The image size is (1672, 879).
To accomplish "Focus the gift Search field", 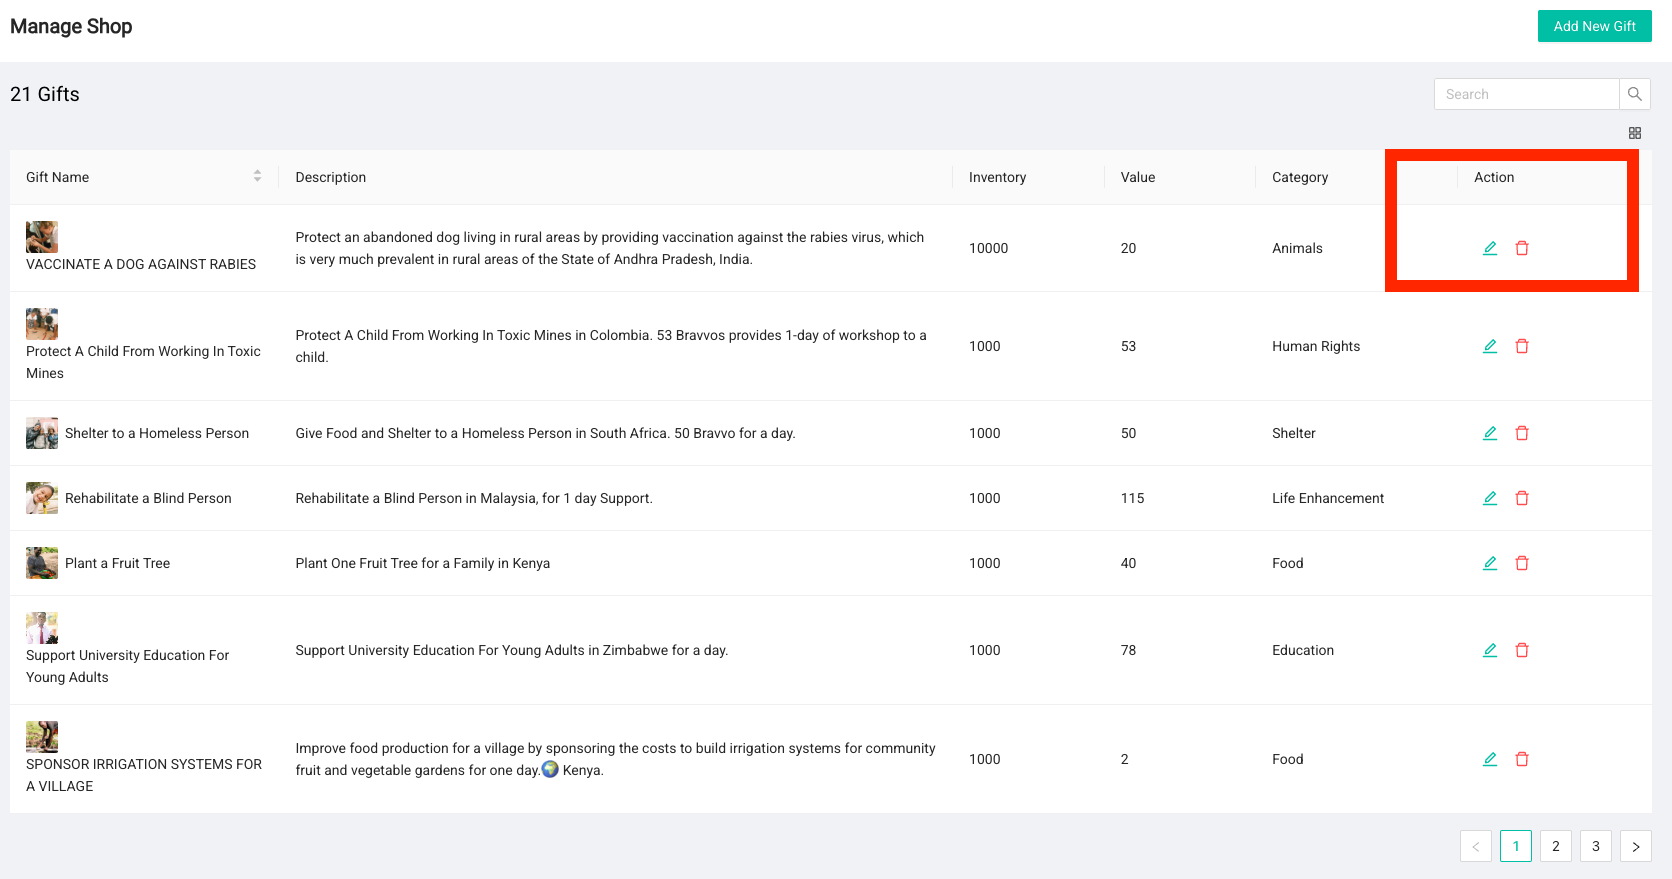I will [x=1526, y=94].
